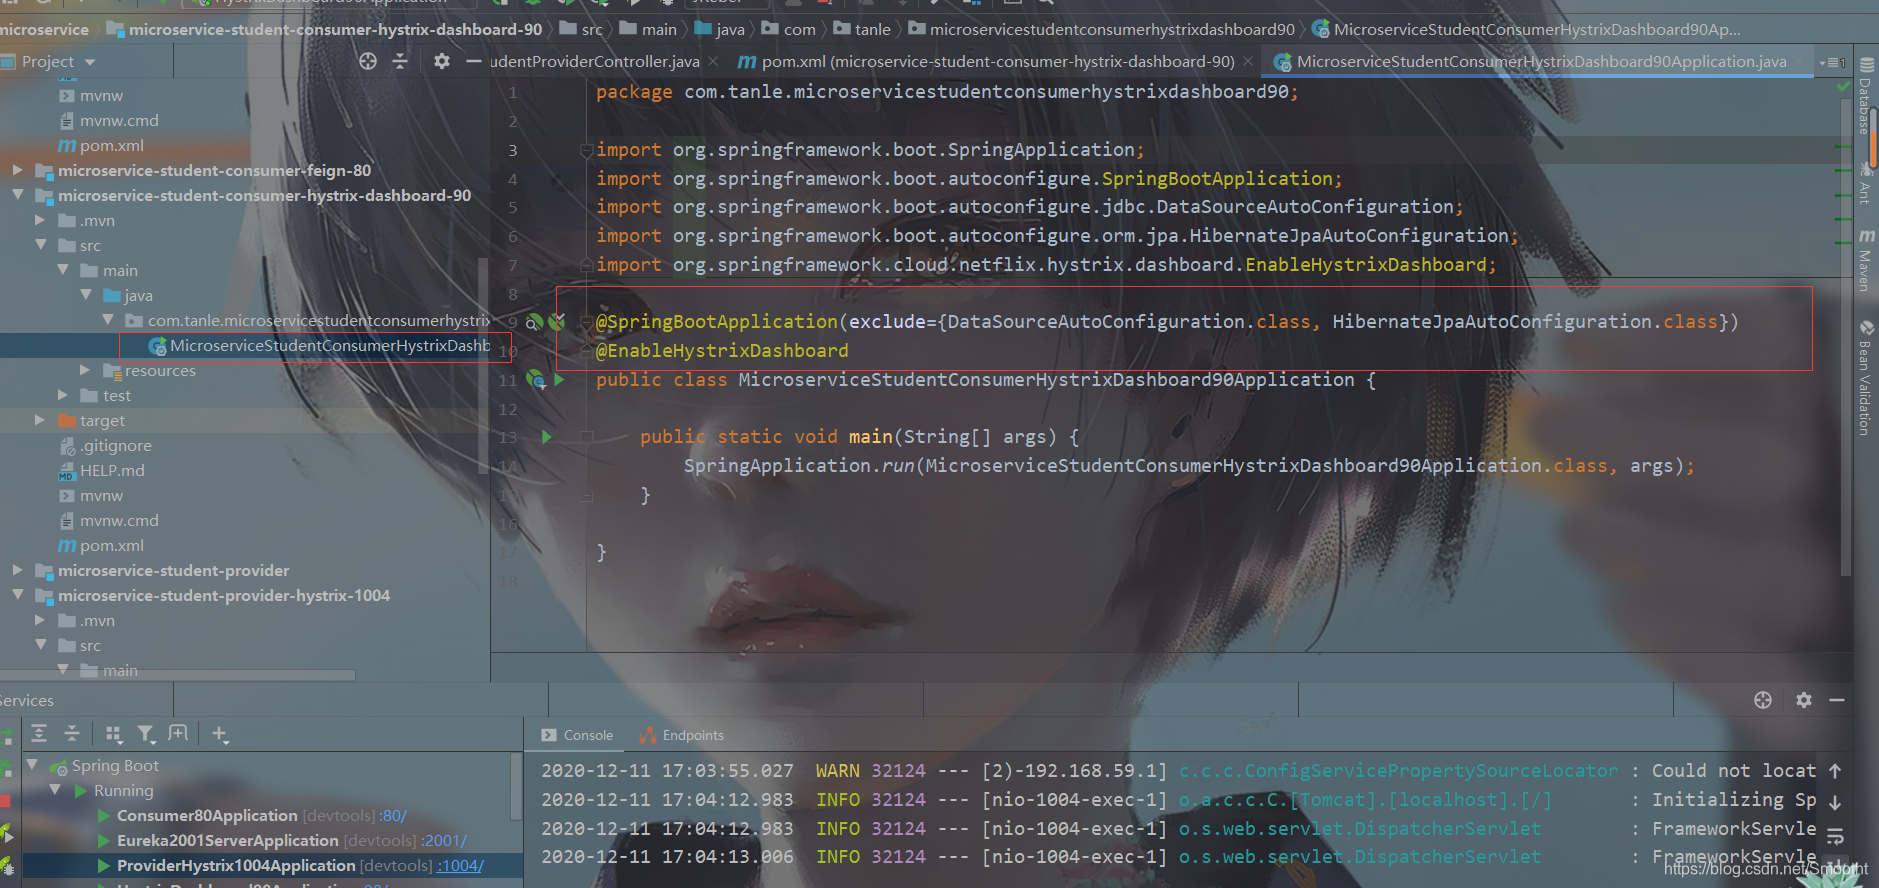
Task: Fold the import block in editor
Action: 587,150
